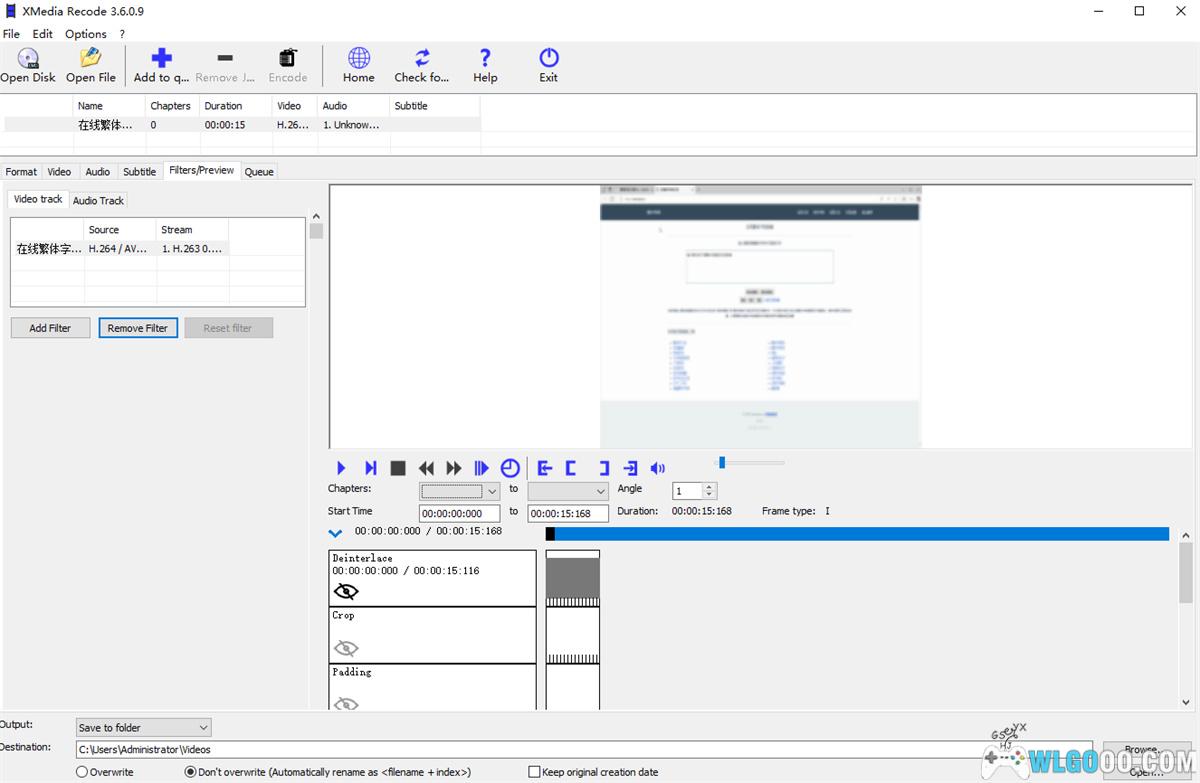Click the volume slider next to speaker
This screenshot has width=1200, height=783.
click(x=751, y=462)
